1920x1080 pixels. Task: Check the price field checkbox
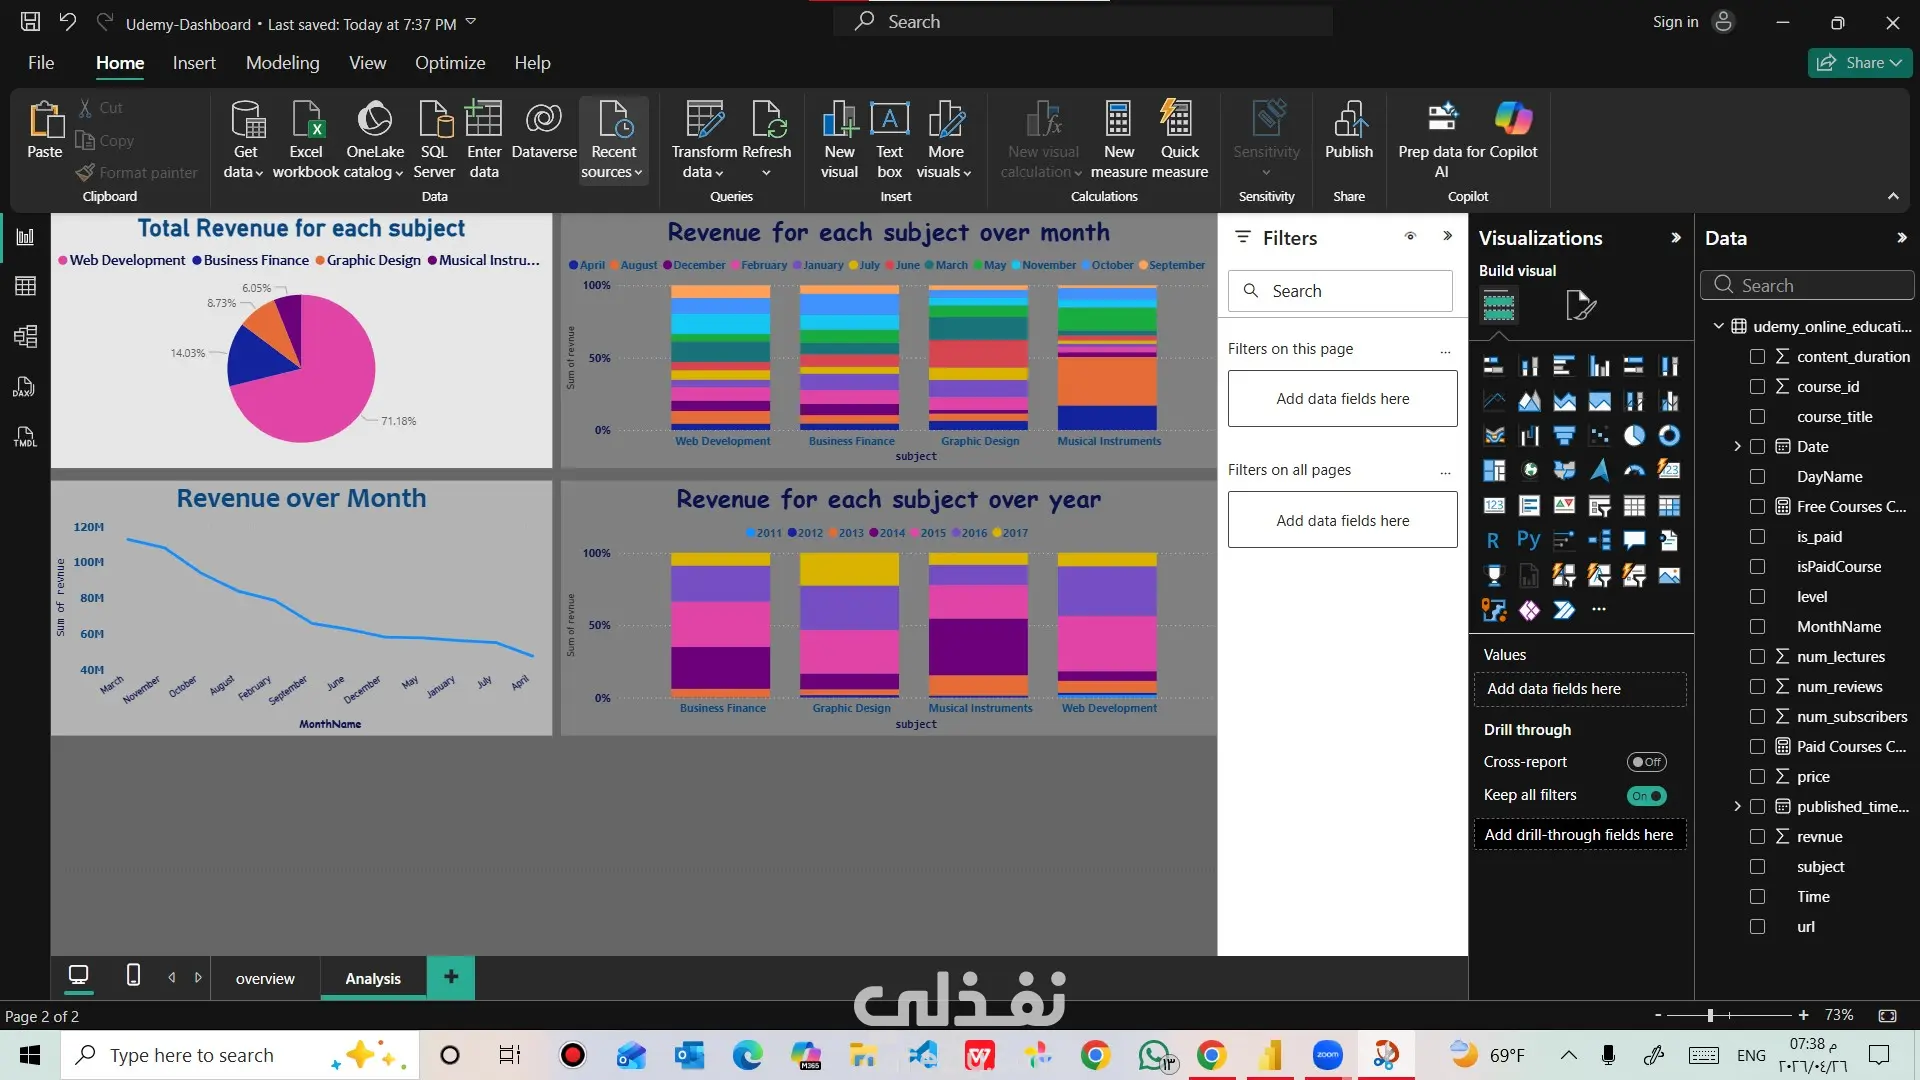pos(1757,777)
